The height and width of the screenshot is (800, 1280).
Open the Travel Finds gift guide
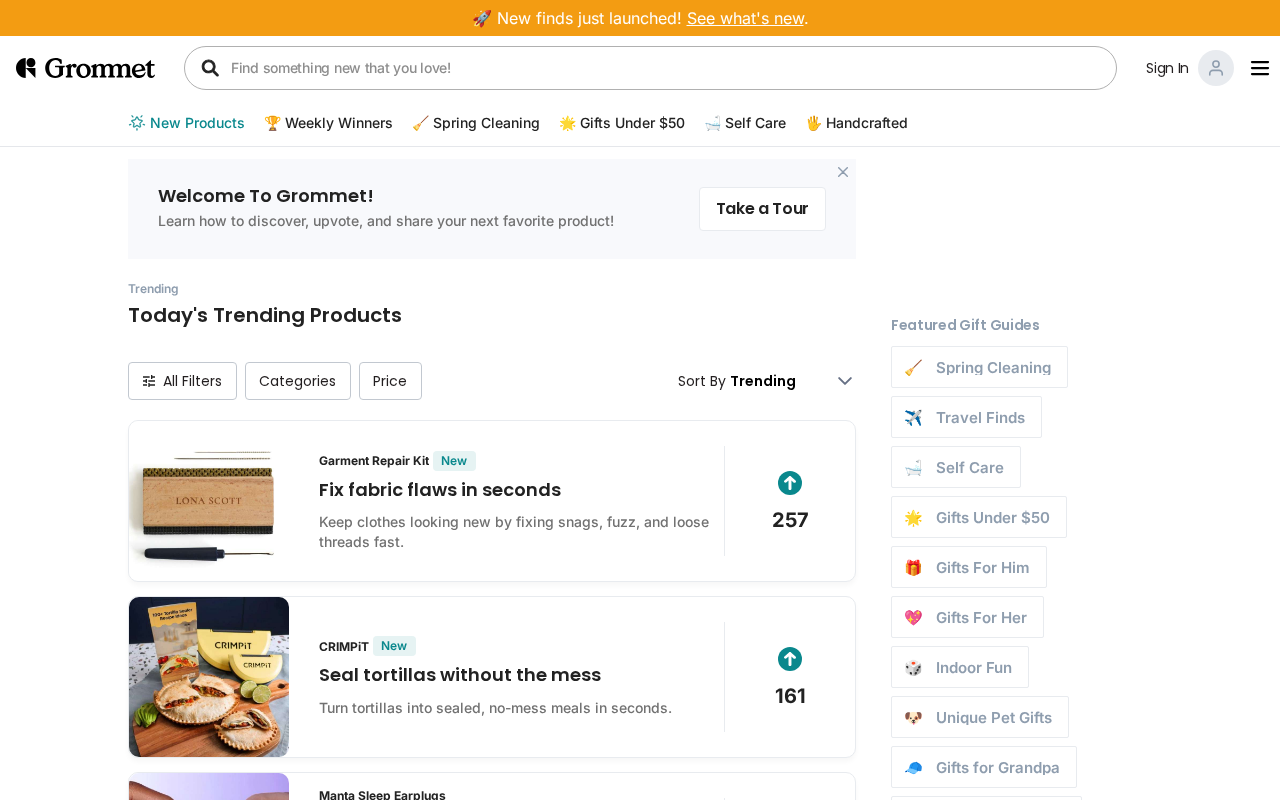[966, 417]
